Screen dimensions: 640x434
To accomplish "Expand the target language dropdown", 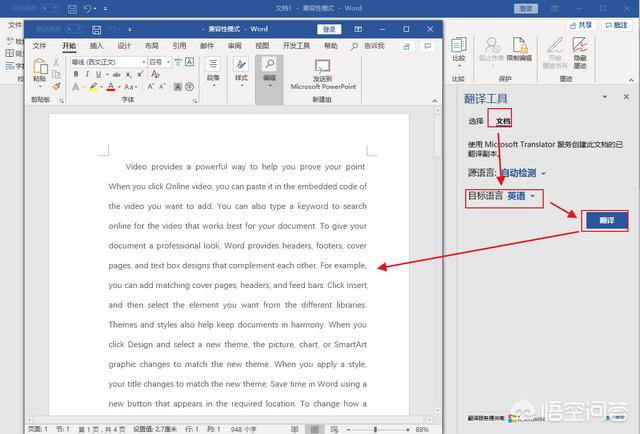I will click(533, 196).
